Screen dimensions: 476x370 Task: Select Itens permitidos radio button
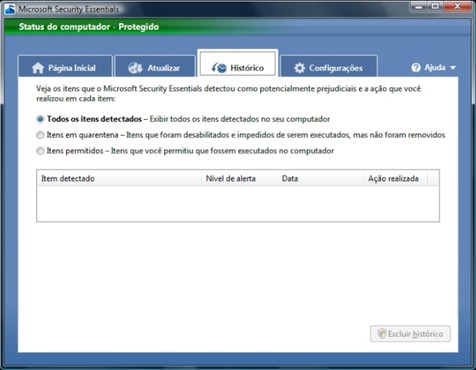(40, 151)
